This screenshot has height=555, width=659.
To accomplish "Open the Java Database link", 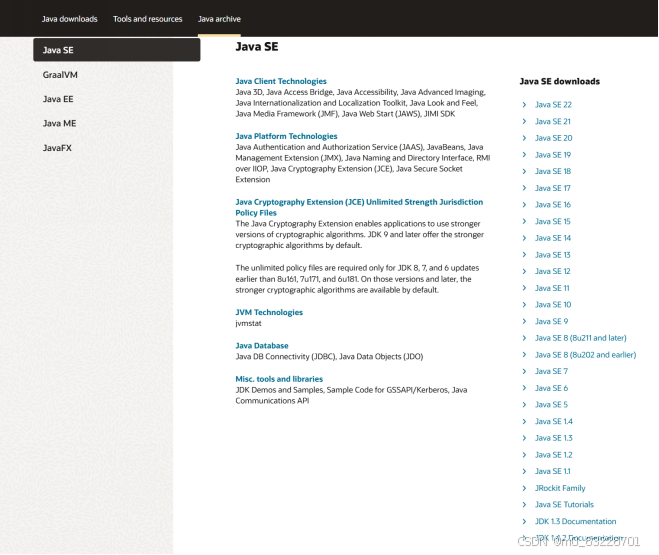I will click(262, 345).
